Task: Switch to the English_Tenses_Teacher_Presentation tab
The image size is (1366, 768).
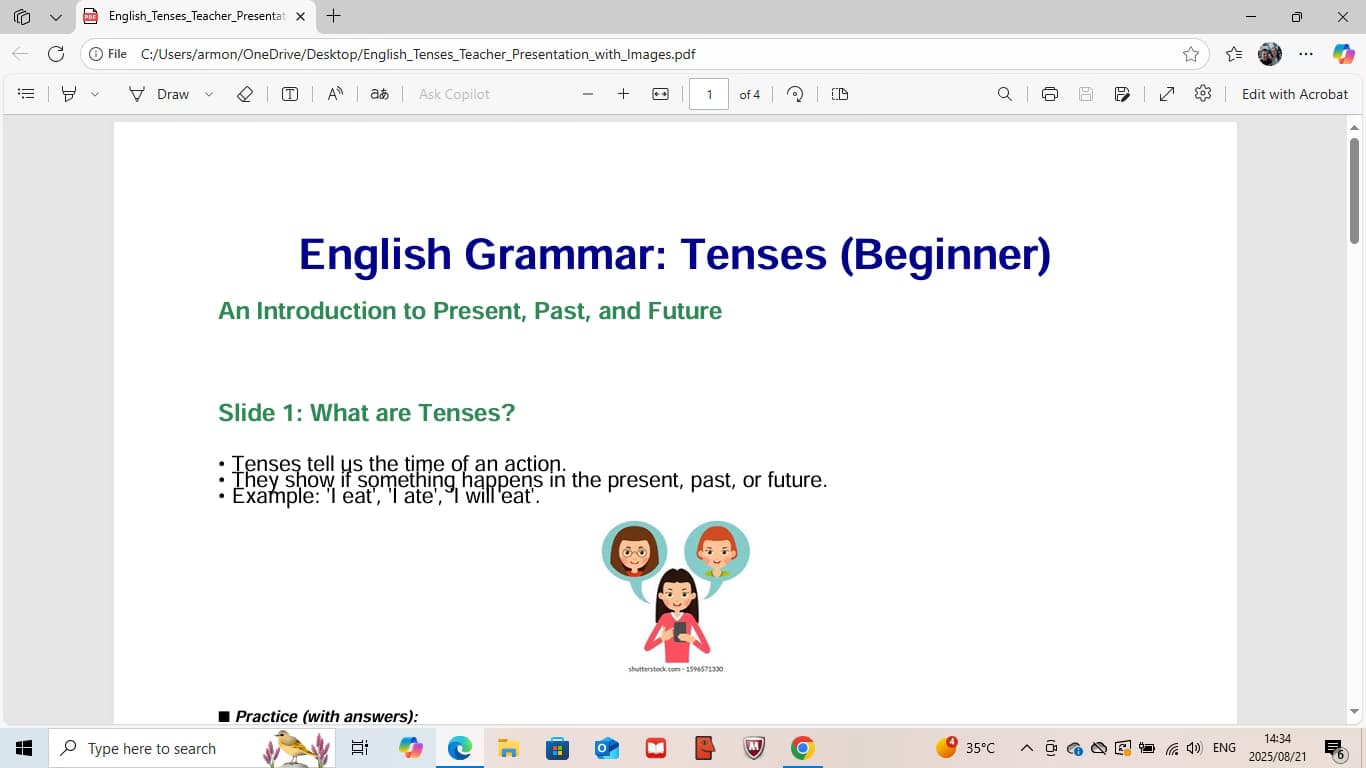Action: tap(196, 16)
